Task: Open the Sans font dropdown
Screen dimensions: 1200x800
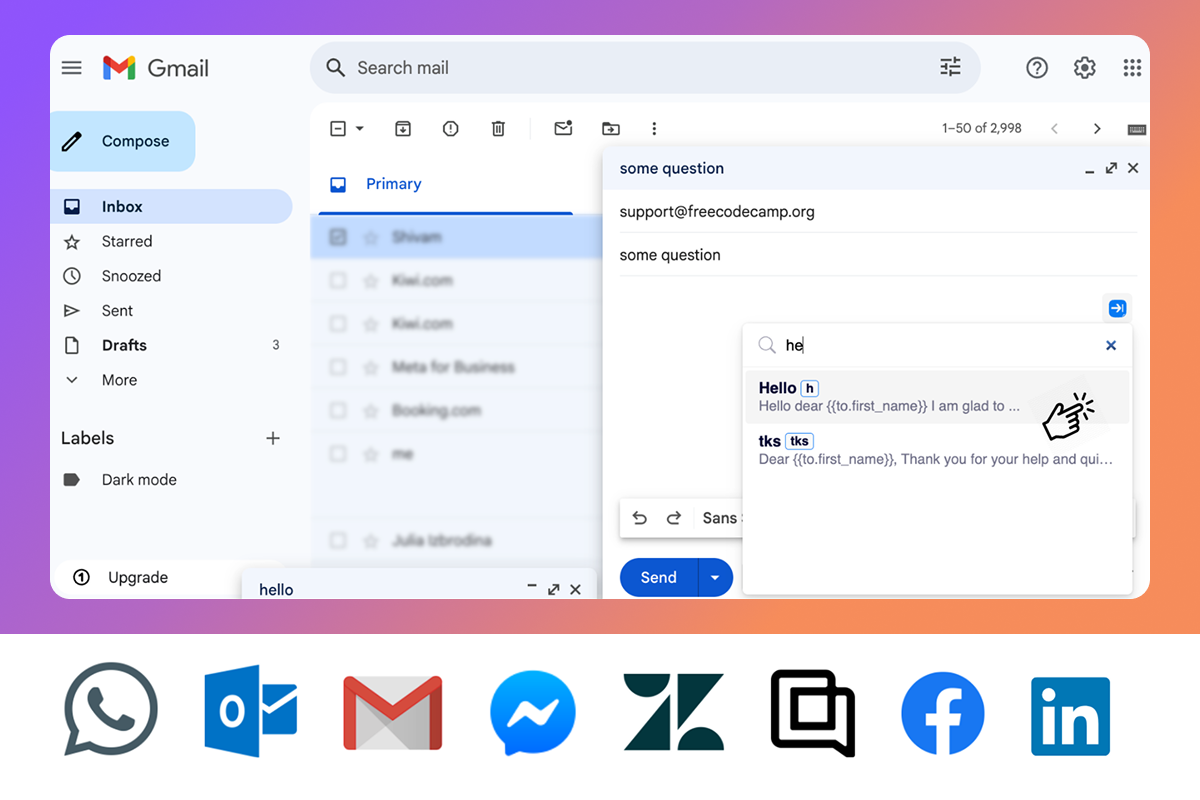Action: [720, 518]
